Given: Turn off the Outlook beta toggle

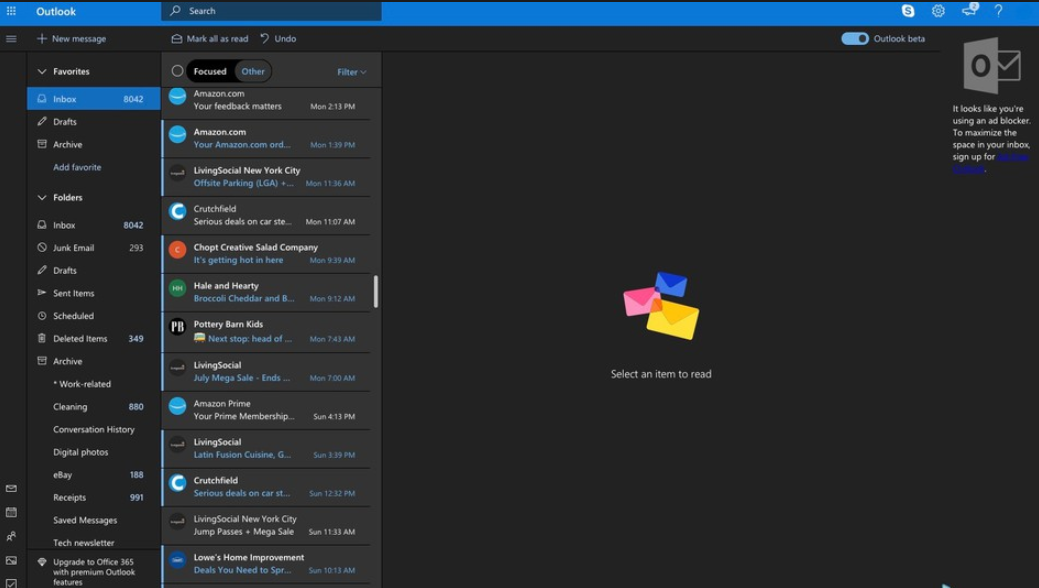Looking at the screenshot, I should point(855,39).
